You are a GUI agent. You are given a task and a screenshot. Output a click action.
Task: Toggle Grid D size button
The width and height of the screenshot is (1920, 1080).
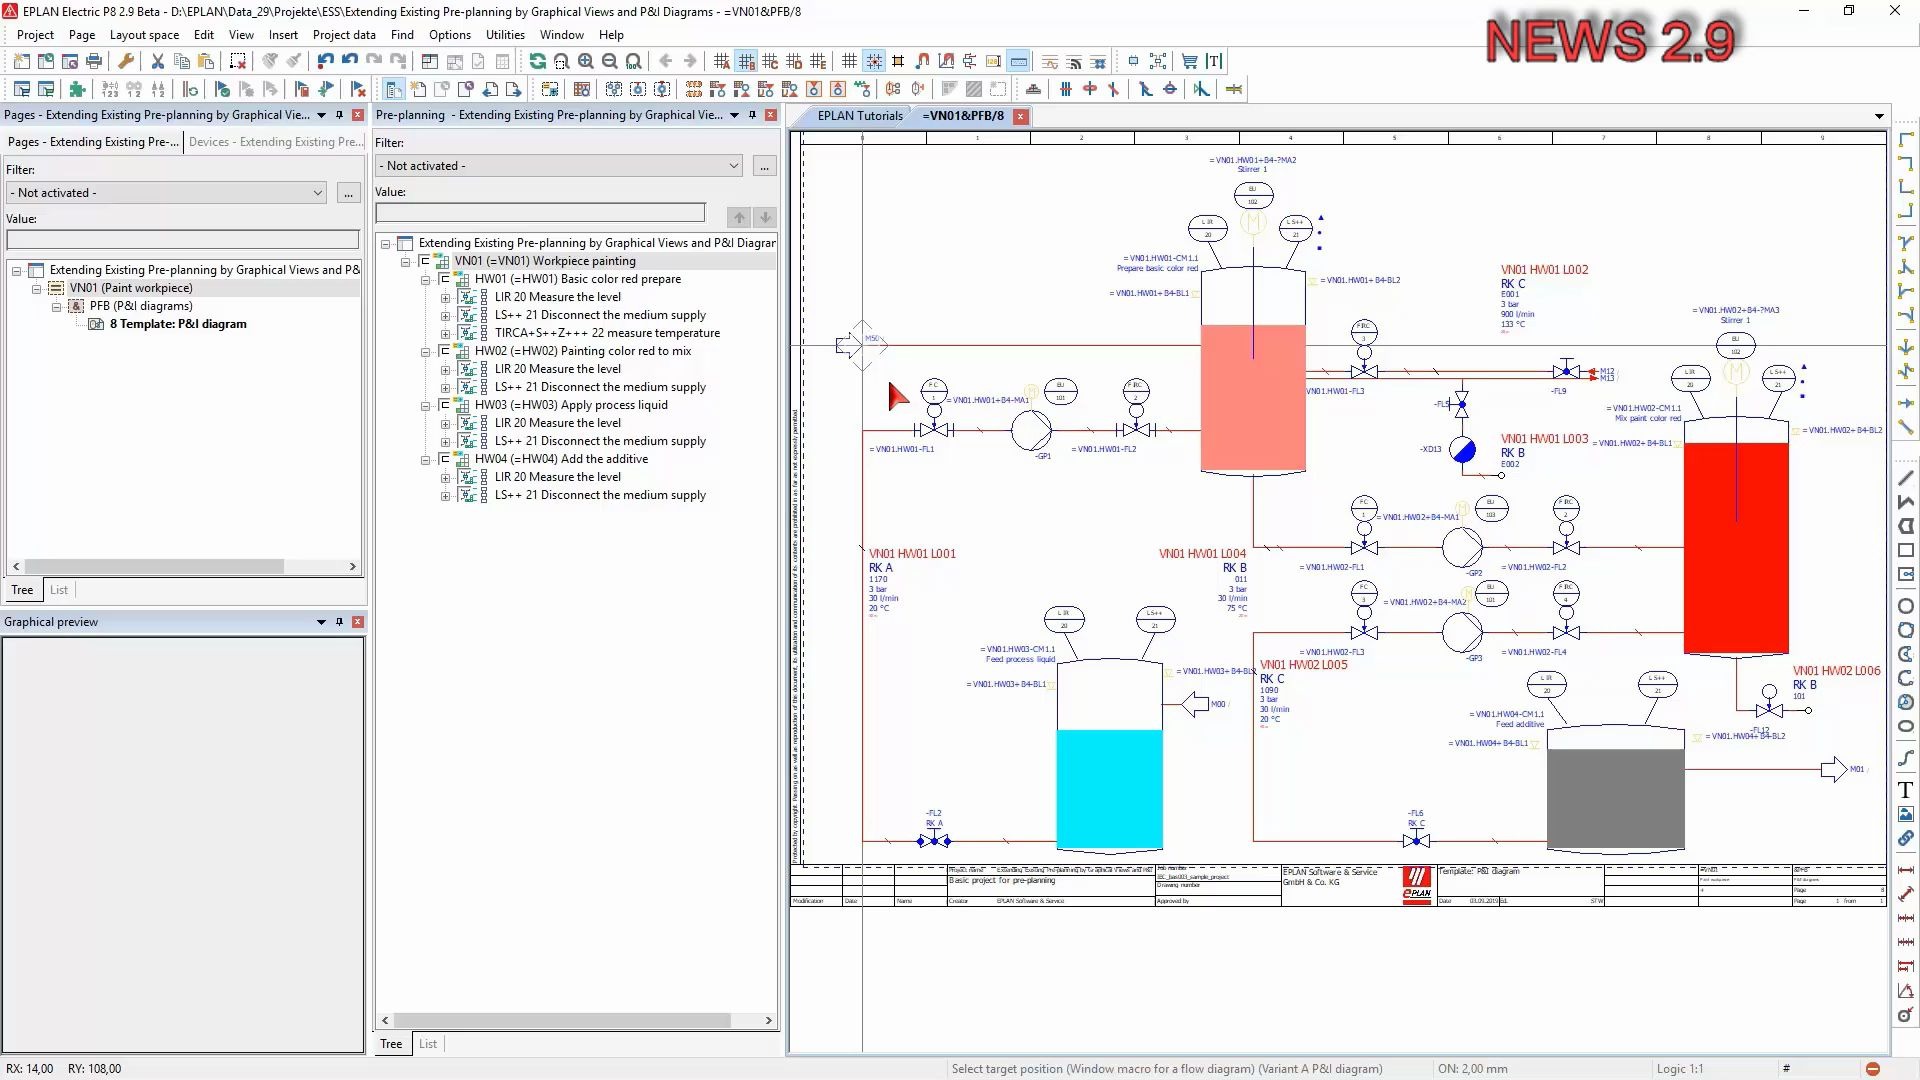point(794,61)
